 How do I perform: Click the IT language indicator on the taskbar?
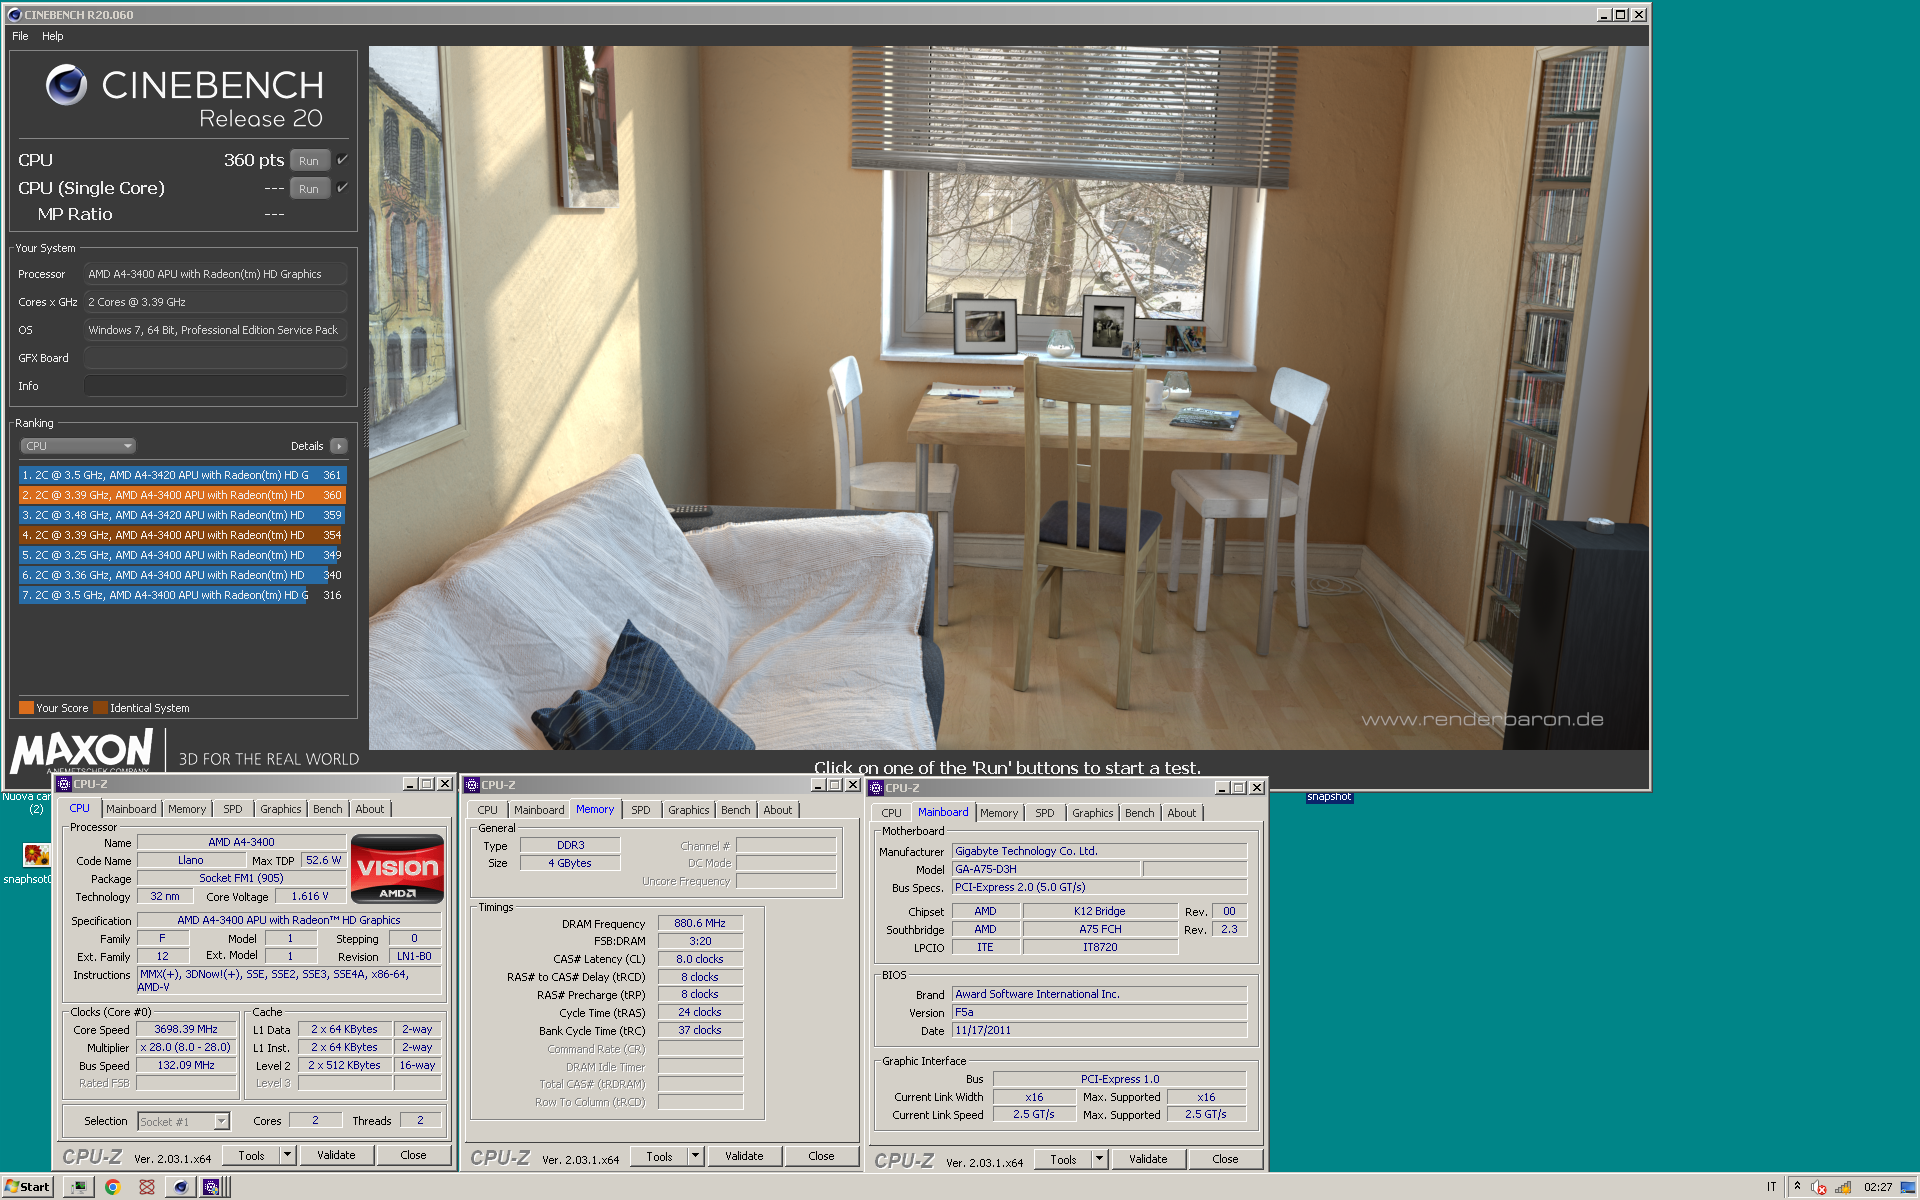click(x=1771, y=1187)
